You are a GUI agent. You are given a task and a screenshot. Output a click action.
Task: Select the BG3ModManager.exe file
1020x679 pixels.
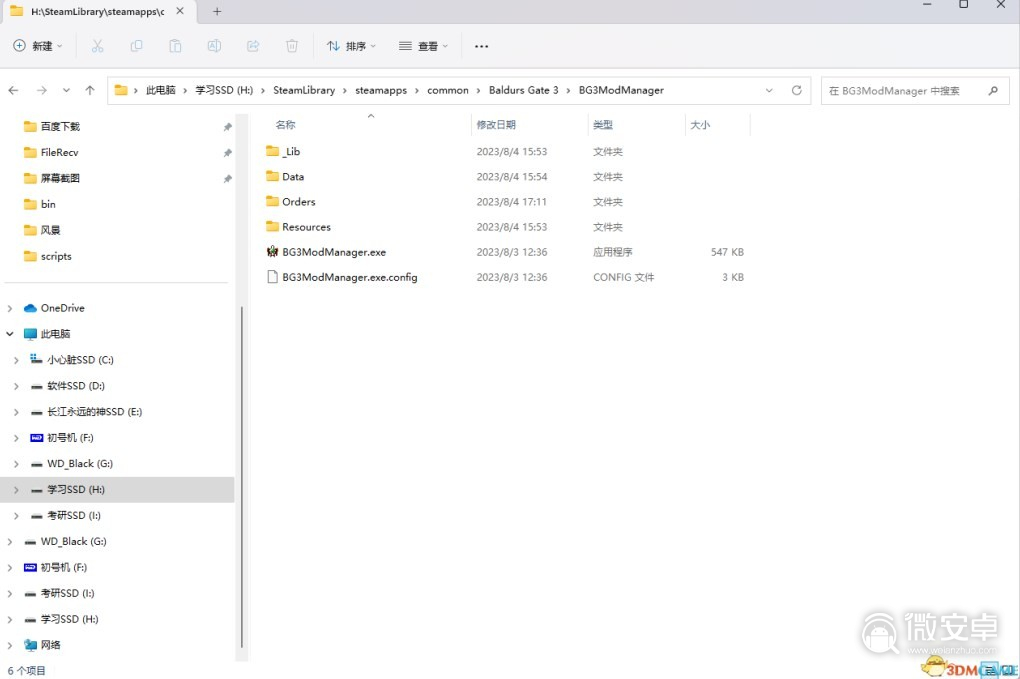coord(333,252)
